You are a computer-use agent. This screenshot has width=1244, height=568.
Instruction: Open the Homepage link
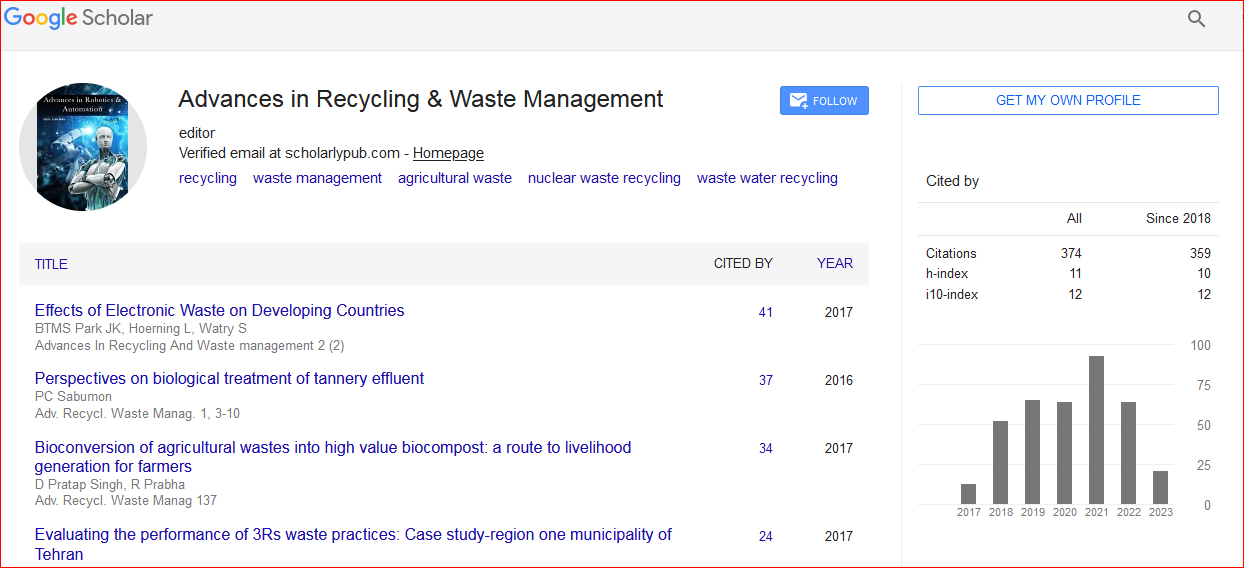click(448, 153)
